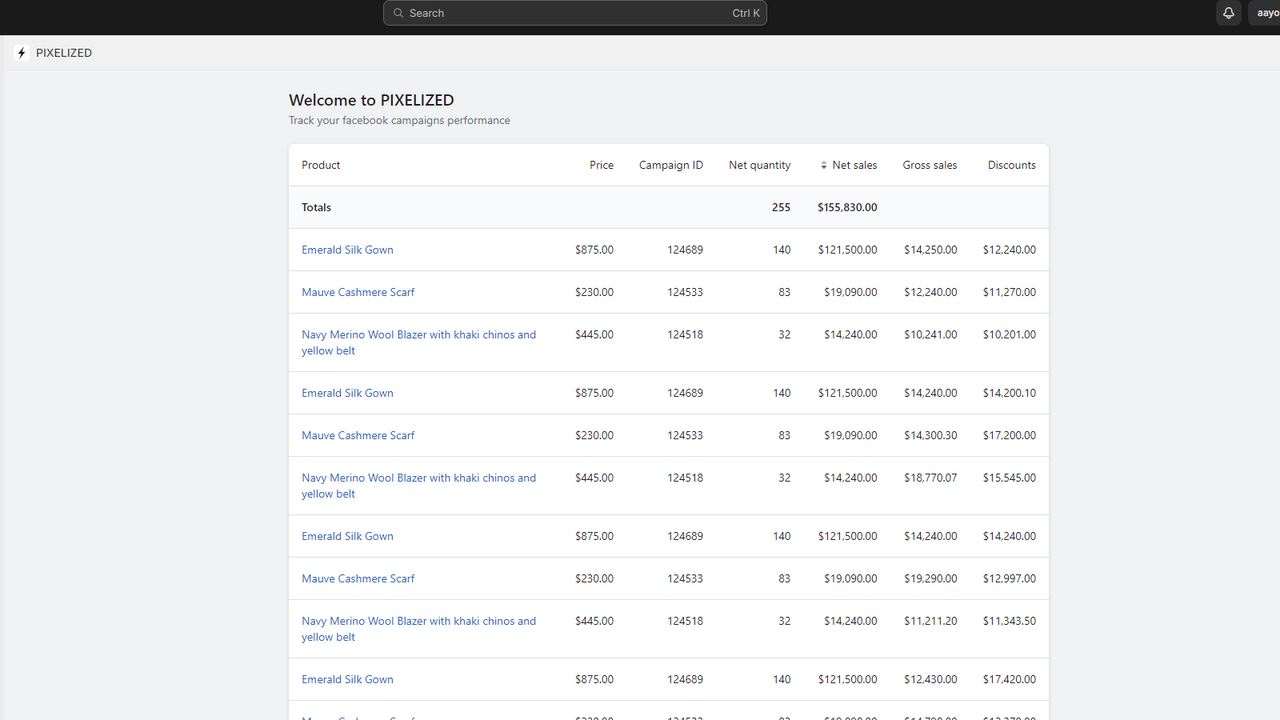Screen dimensions: 1280x720
Task: Click discounts value $15,545.00
Action: point(1009,478)
